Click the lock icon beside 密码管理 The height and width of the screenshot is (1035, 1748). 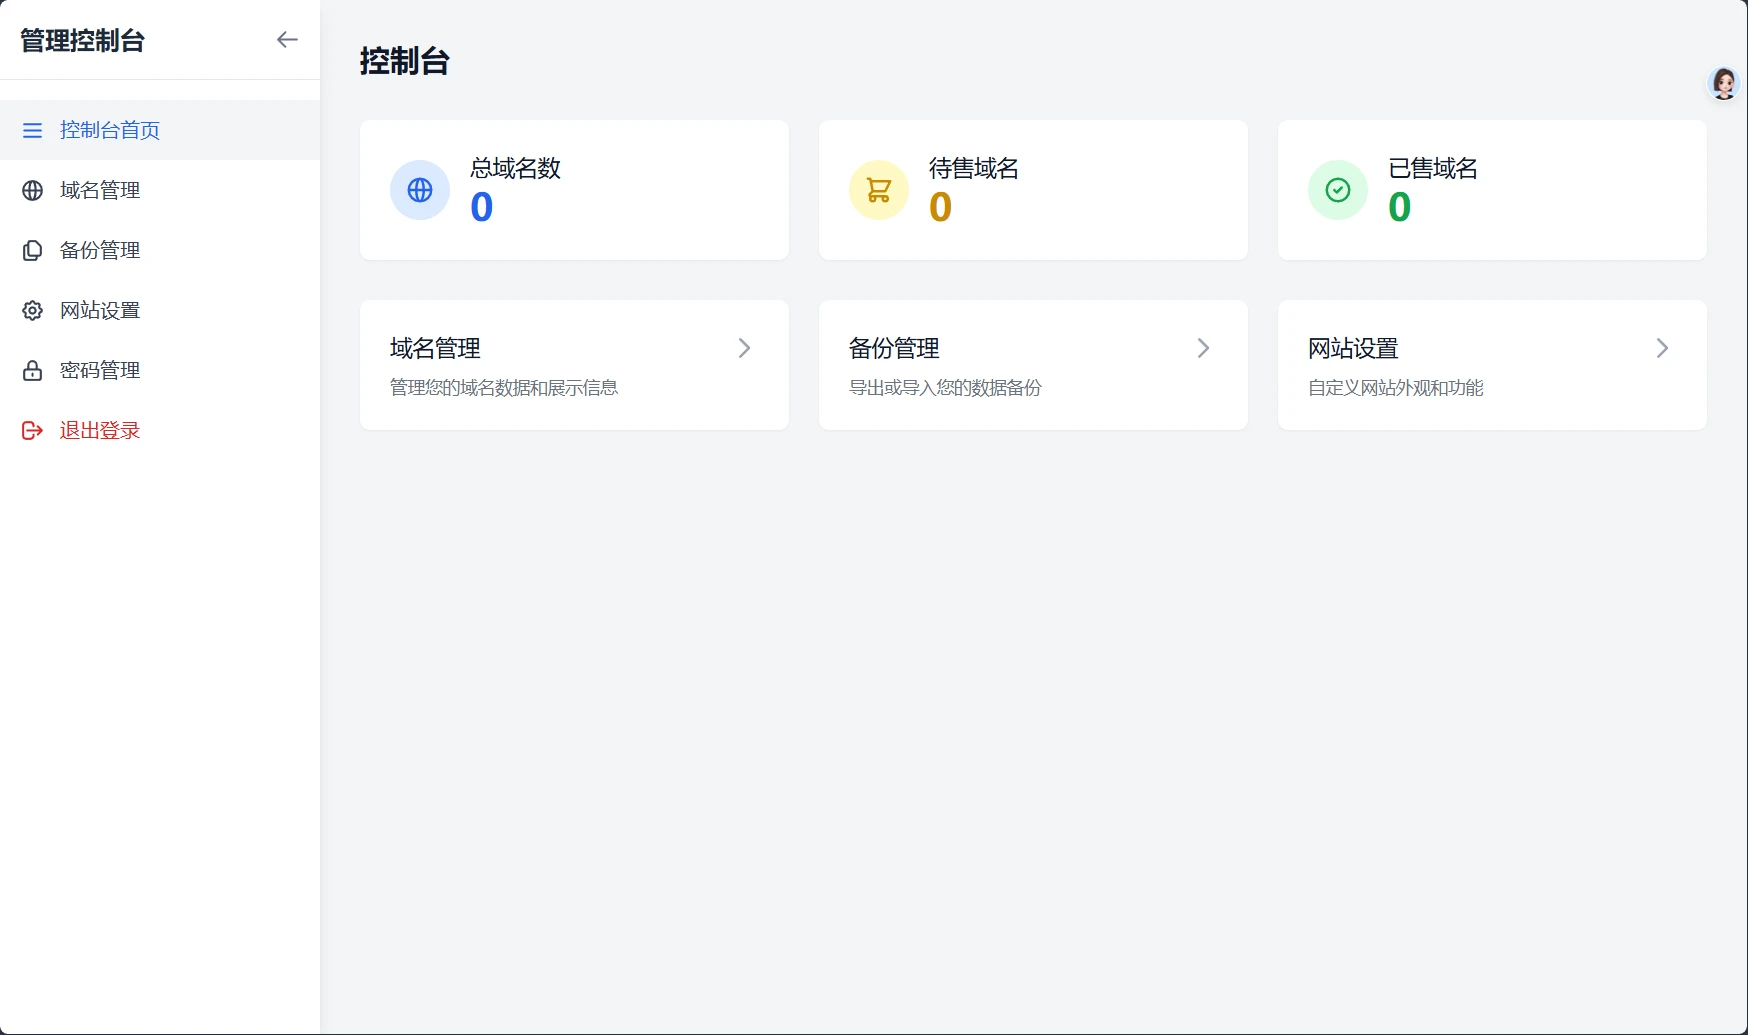pos(33,371)
